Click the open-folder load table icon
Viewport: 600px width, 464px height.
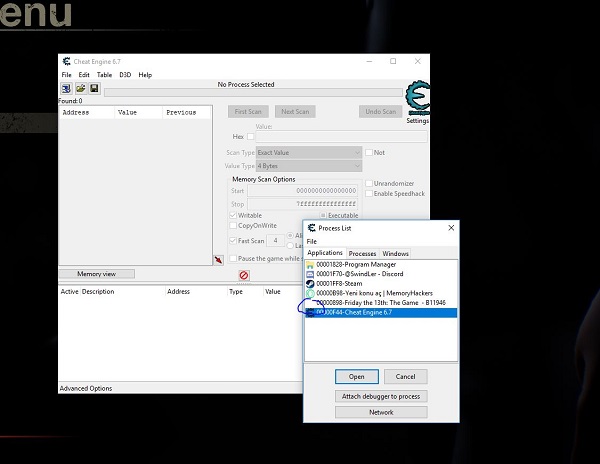click(x=80, y=89)
